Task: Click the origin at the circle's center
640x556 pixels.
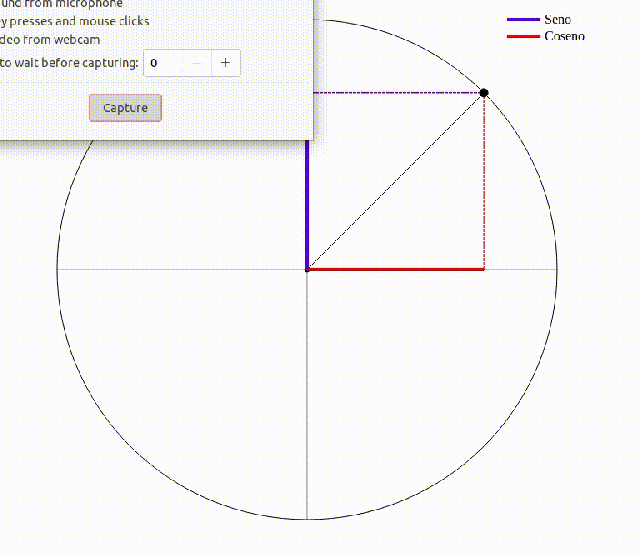Action: coord(307,269)
